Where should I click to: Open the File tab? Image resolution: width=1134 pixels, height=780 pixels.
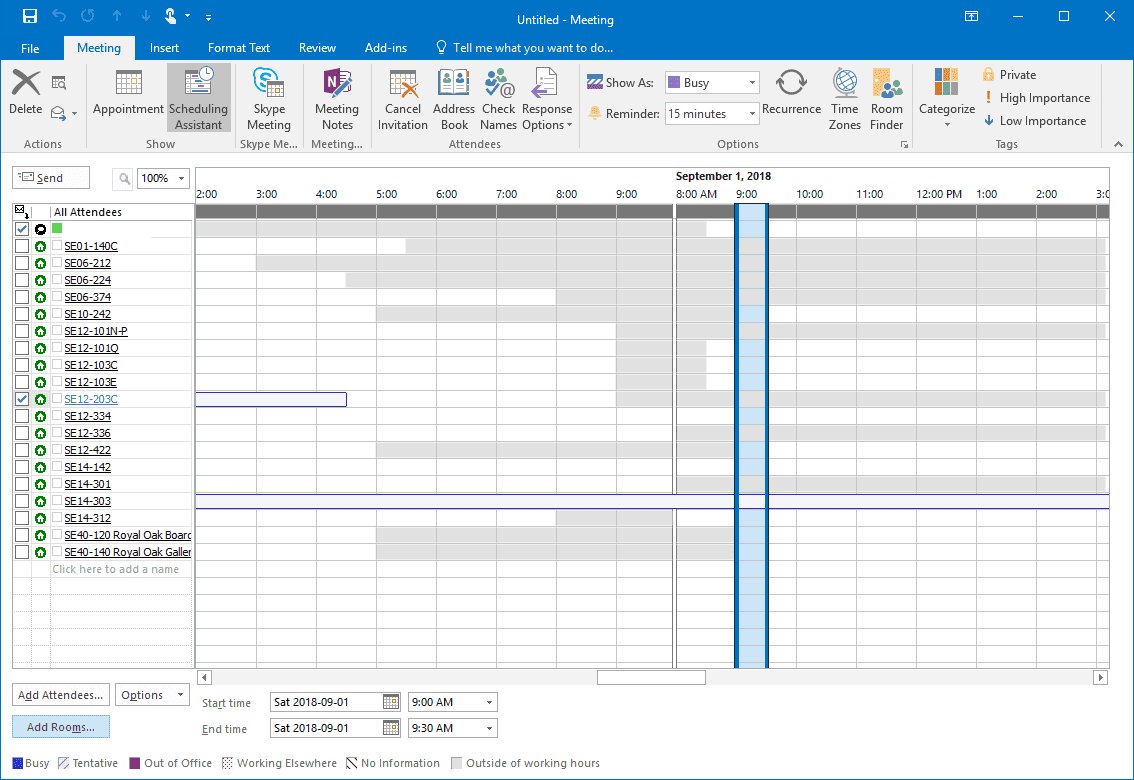click(30, 48)
